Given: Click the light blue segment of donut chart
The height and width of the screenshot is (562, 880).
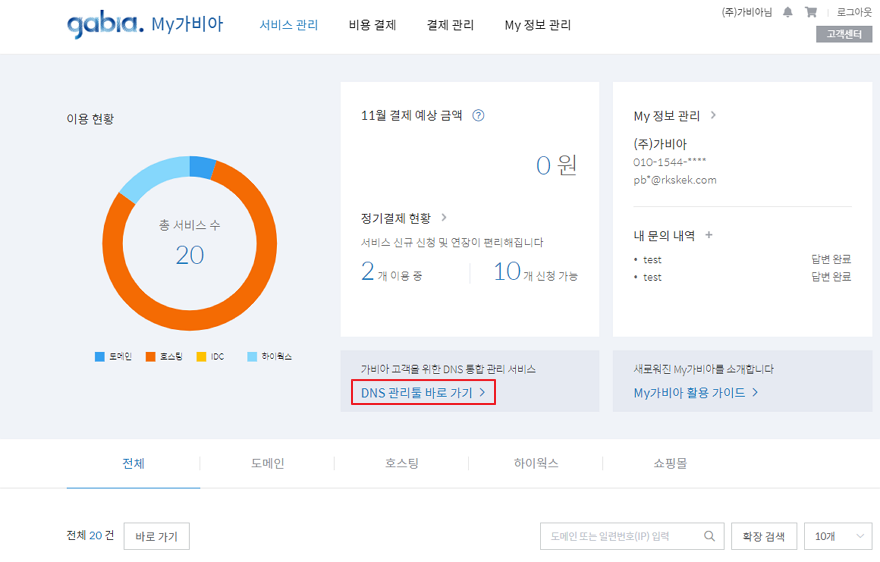Looking at the screenshot, I should [x=154, y=175].
